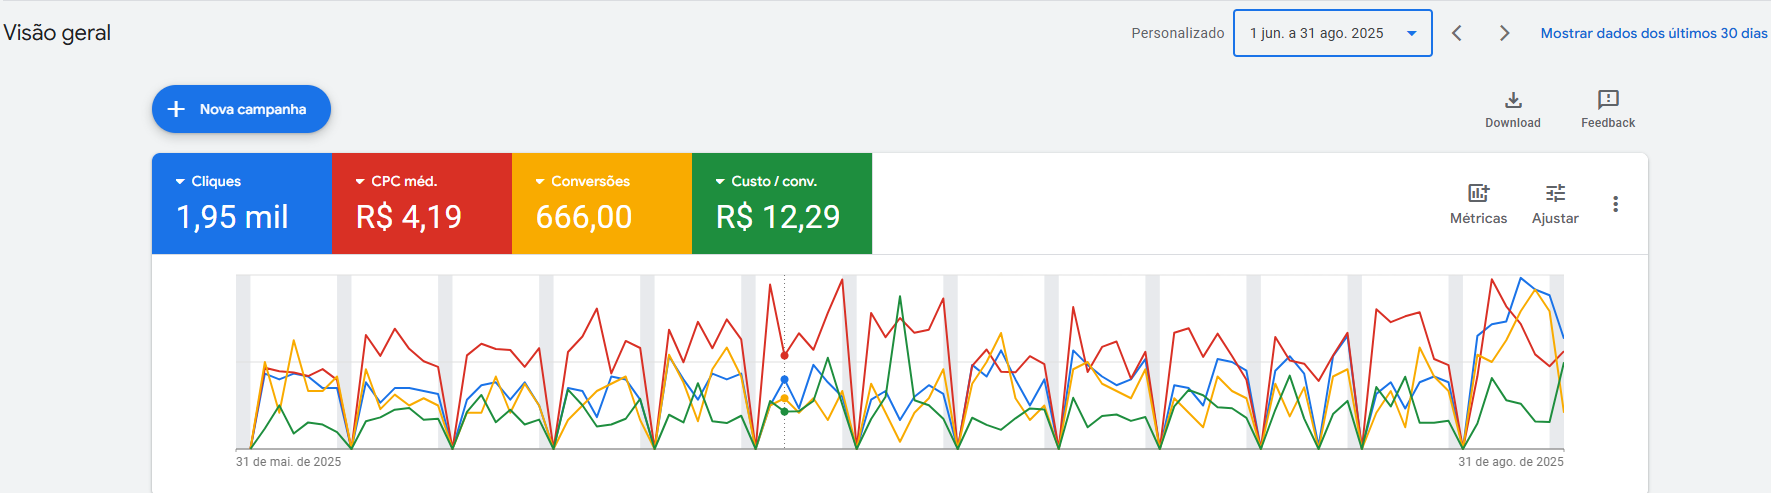Click the Download icon
The height and width of the screenshot is (493, 1771).
(x=1513, y=100)
